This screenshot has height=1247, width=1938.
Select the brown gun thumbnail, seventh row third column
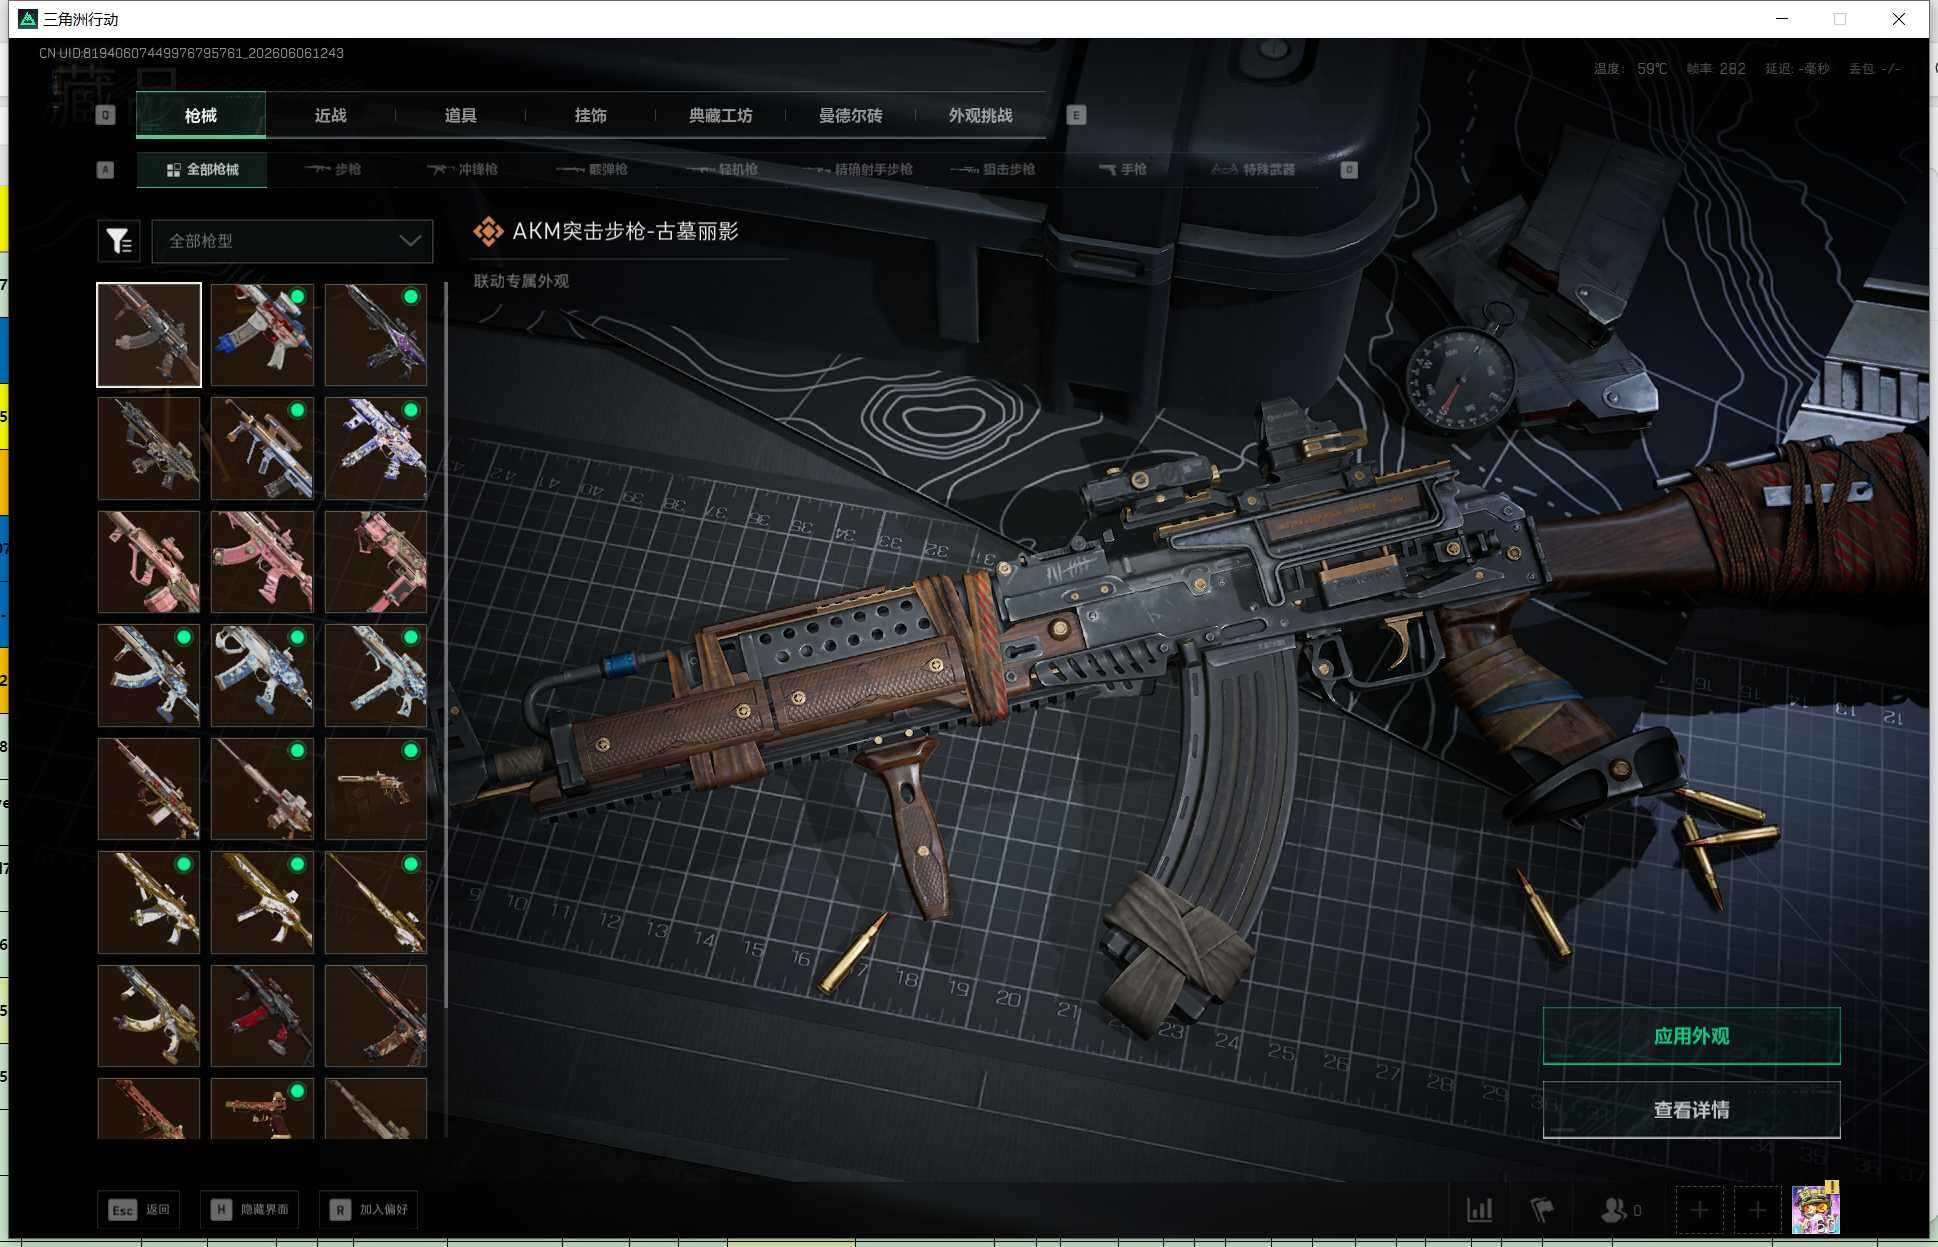[376, 1016]
